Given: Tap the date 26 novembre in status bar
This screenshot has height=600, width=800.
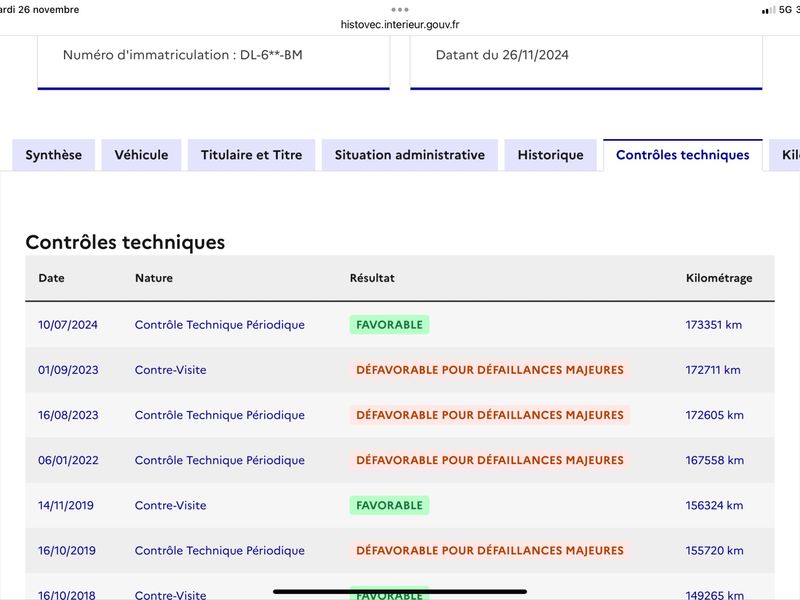Looking at the screenshot, I should 48,10.
